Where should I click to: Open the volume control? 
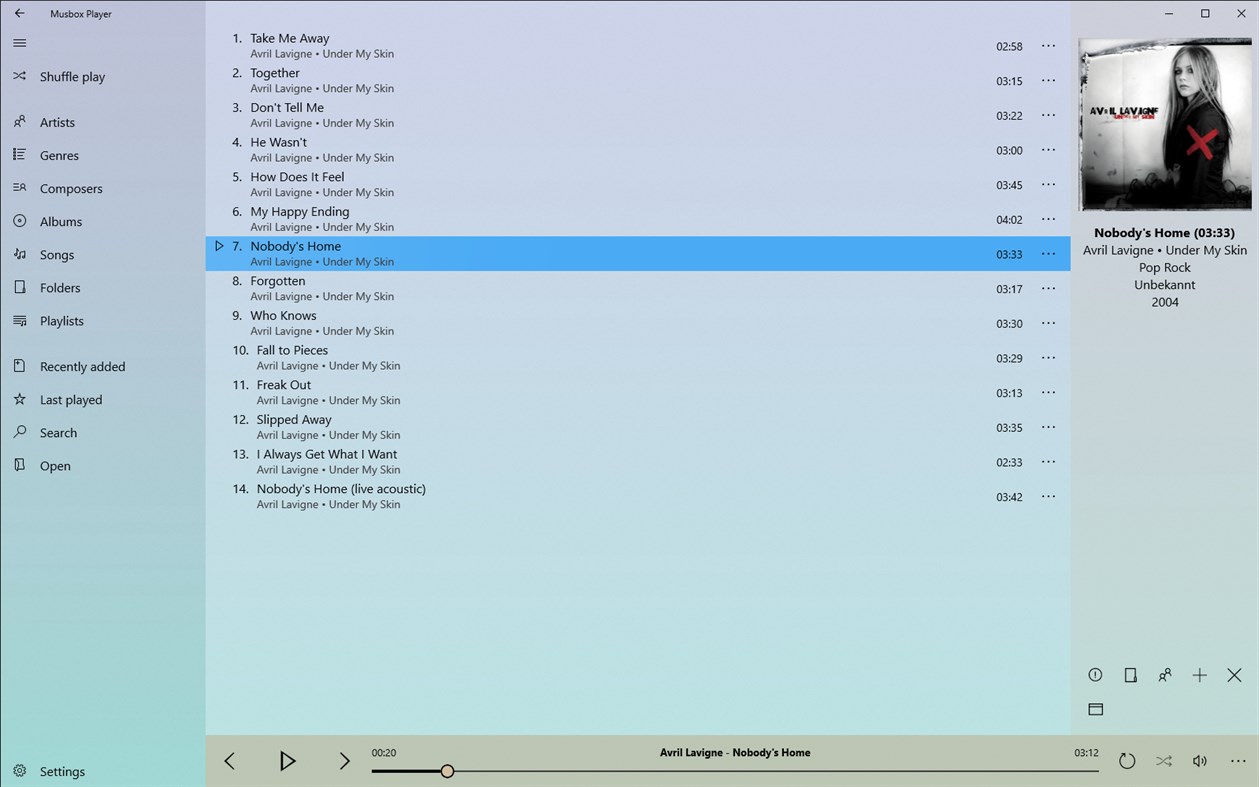point(1199,761)
